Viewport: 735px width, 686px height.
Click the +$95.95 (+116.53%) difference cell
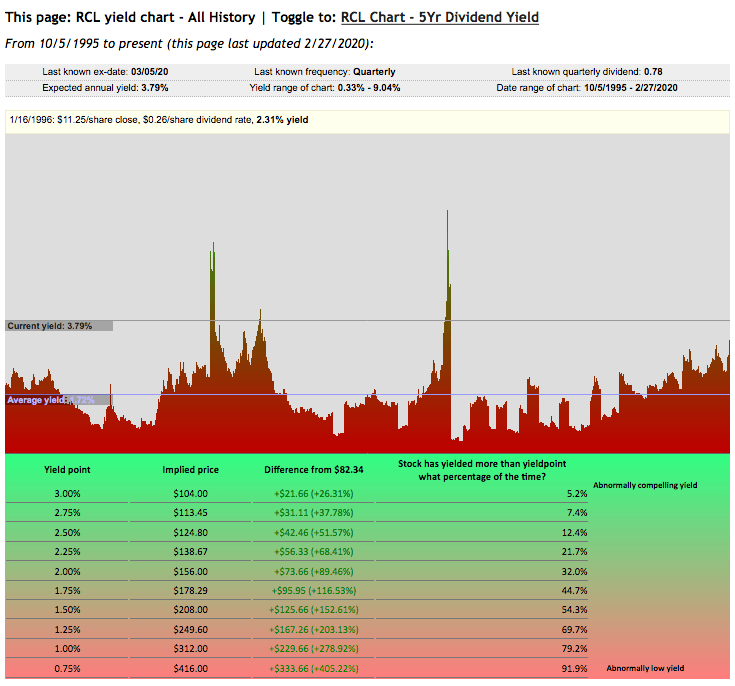coord(314,591)
